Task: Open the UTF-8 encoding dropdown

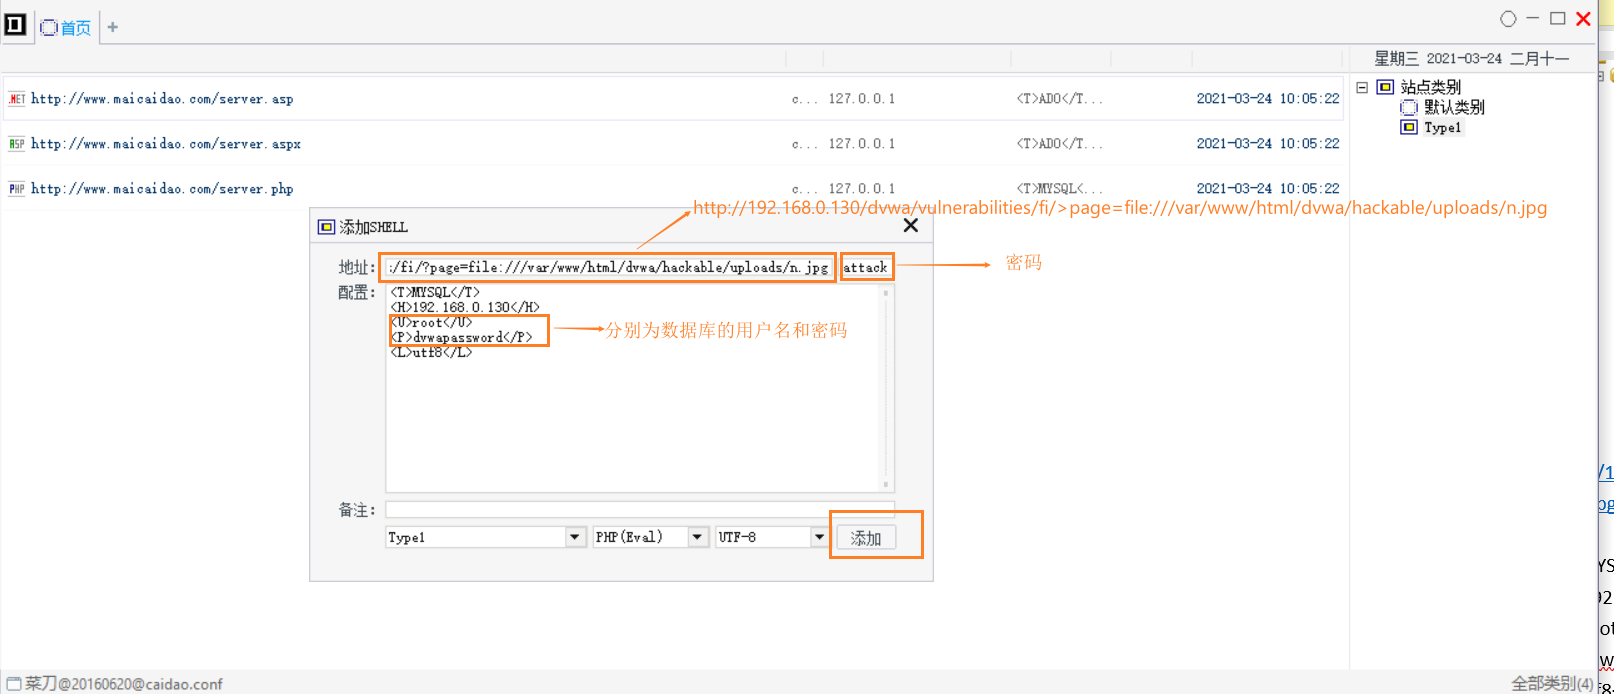Action: pos(819,537)
